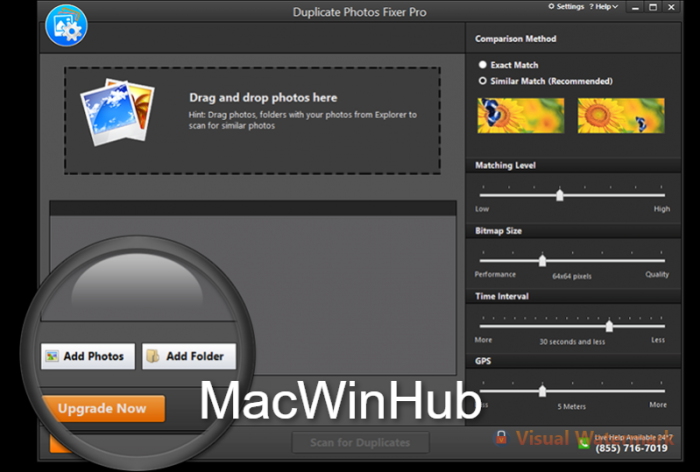700x472 pixels.
Task: Click the Bitmap Size section header
Action: [498, 231]
